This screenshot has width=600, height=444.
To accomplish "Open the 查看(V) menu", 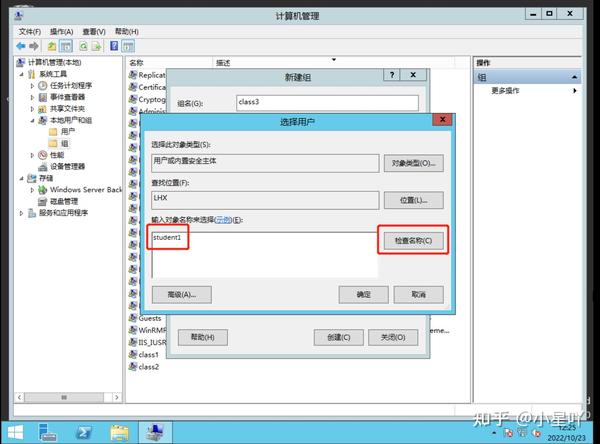I will [x=94, y=31].
